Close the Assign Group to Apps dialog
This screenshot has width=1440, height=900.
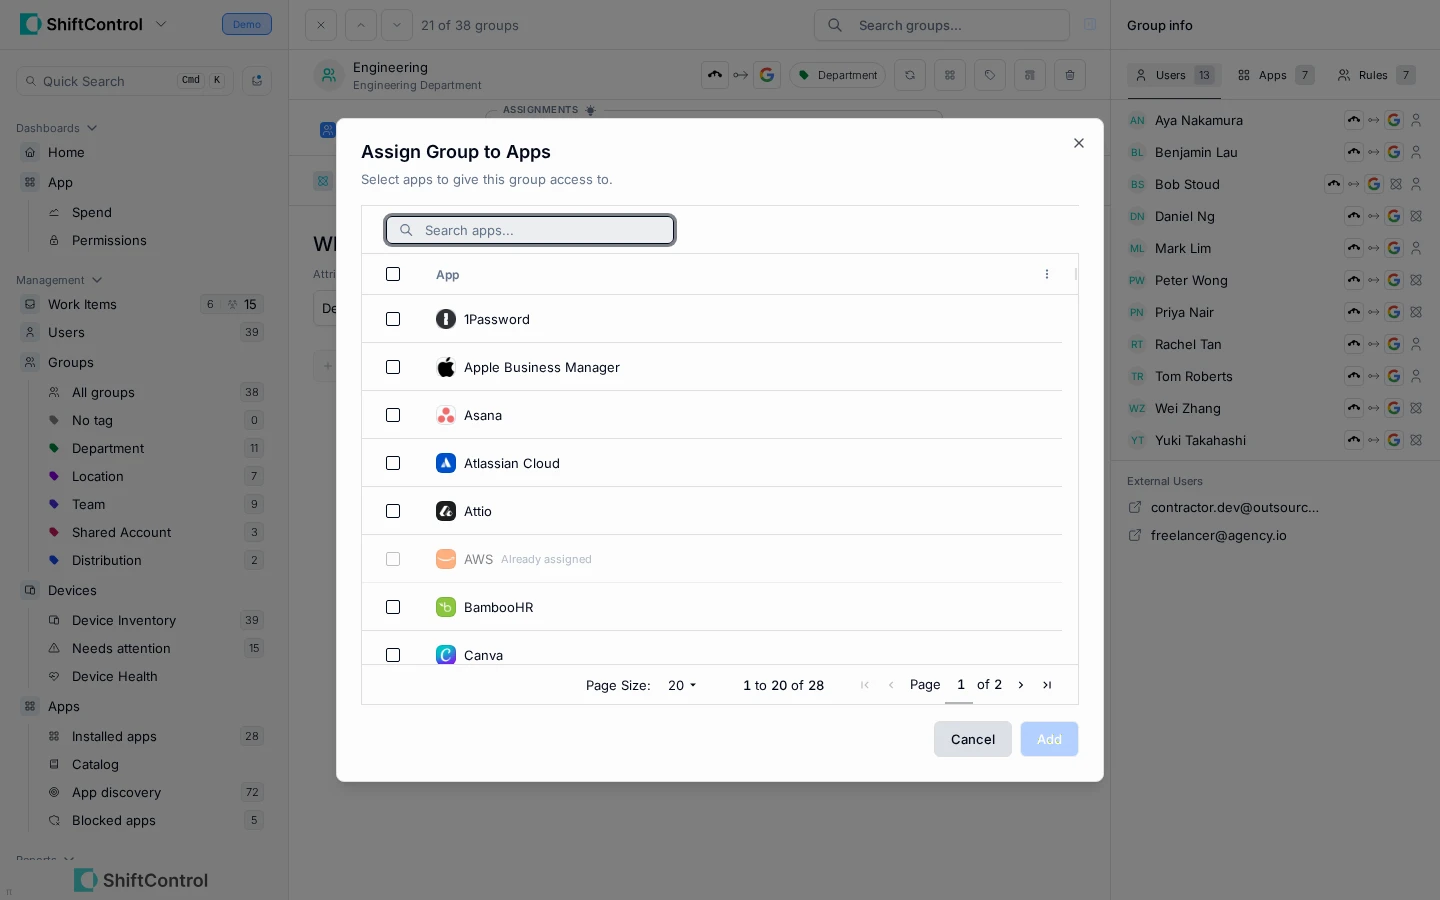[x=1079, y=143]
